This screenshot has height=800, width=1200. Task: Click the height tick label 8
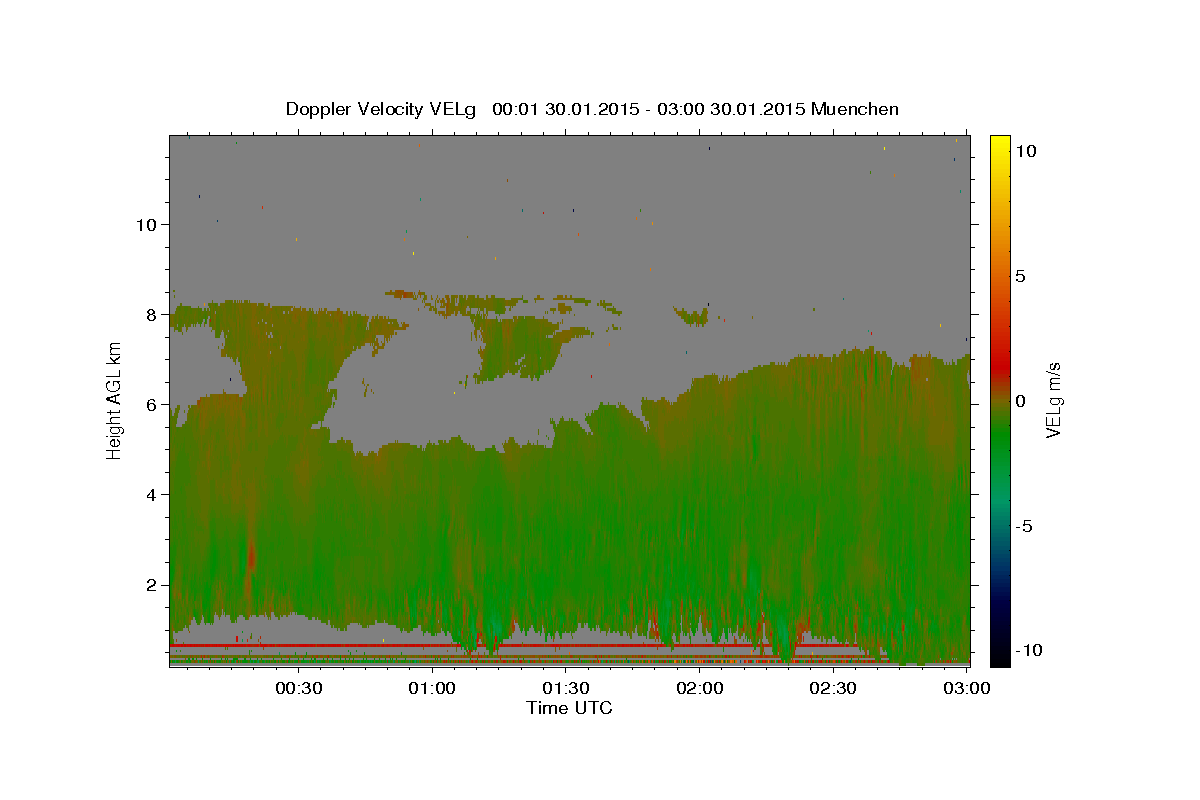click(x=151, y=314)
